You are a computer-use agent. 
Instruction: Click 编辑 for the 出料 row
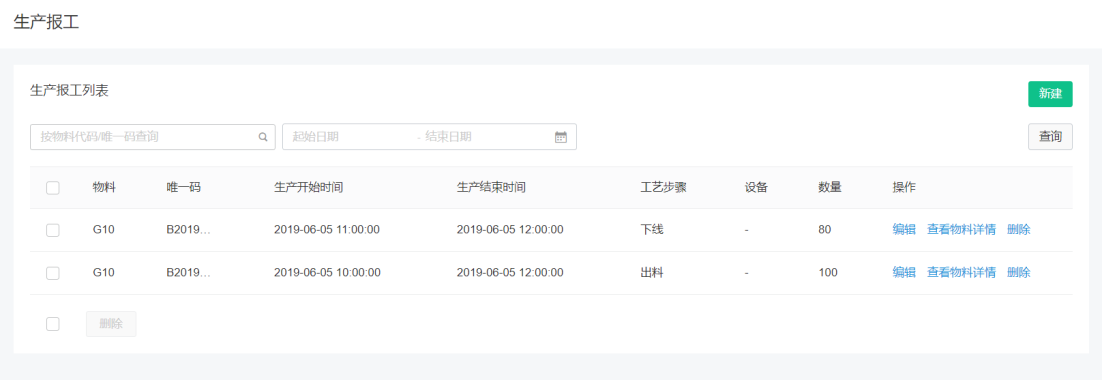(904, 273)
